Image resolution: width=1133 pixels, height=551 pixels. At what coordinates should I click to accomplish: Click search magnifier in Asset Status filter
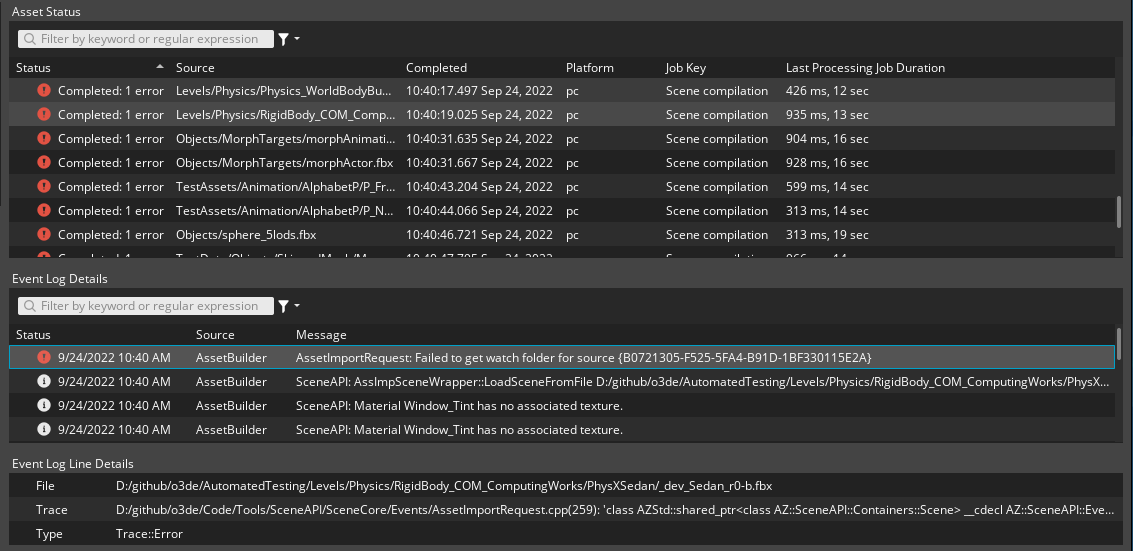tap(30, 39)
